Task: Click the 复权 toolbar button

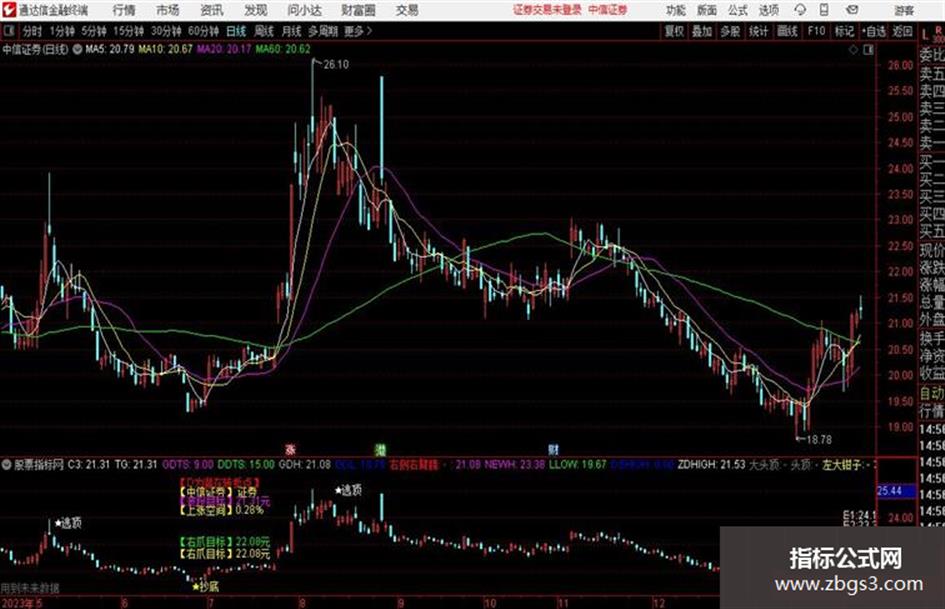Action: coord(674,31)
